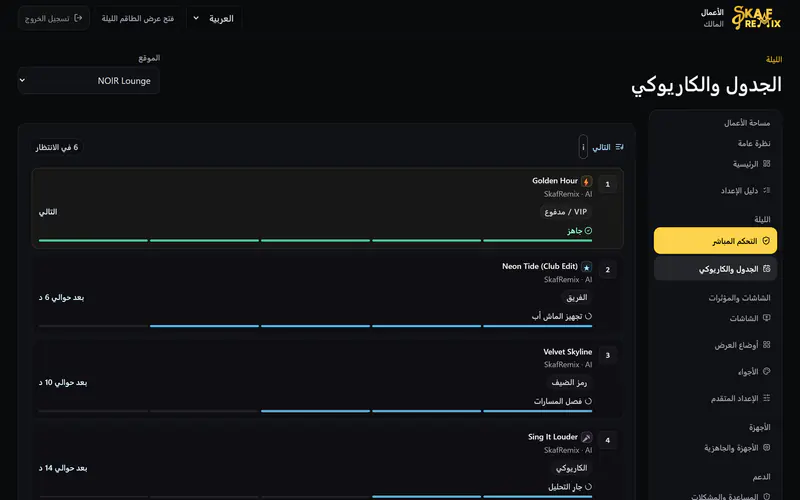The image size is (800, 500).
Task: Go to الرئيسية in the sidebar
Action: [715, 164]
